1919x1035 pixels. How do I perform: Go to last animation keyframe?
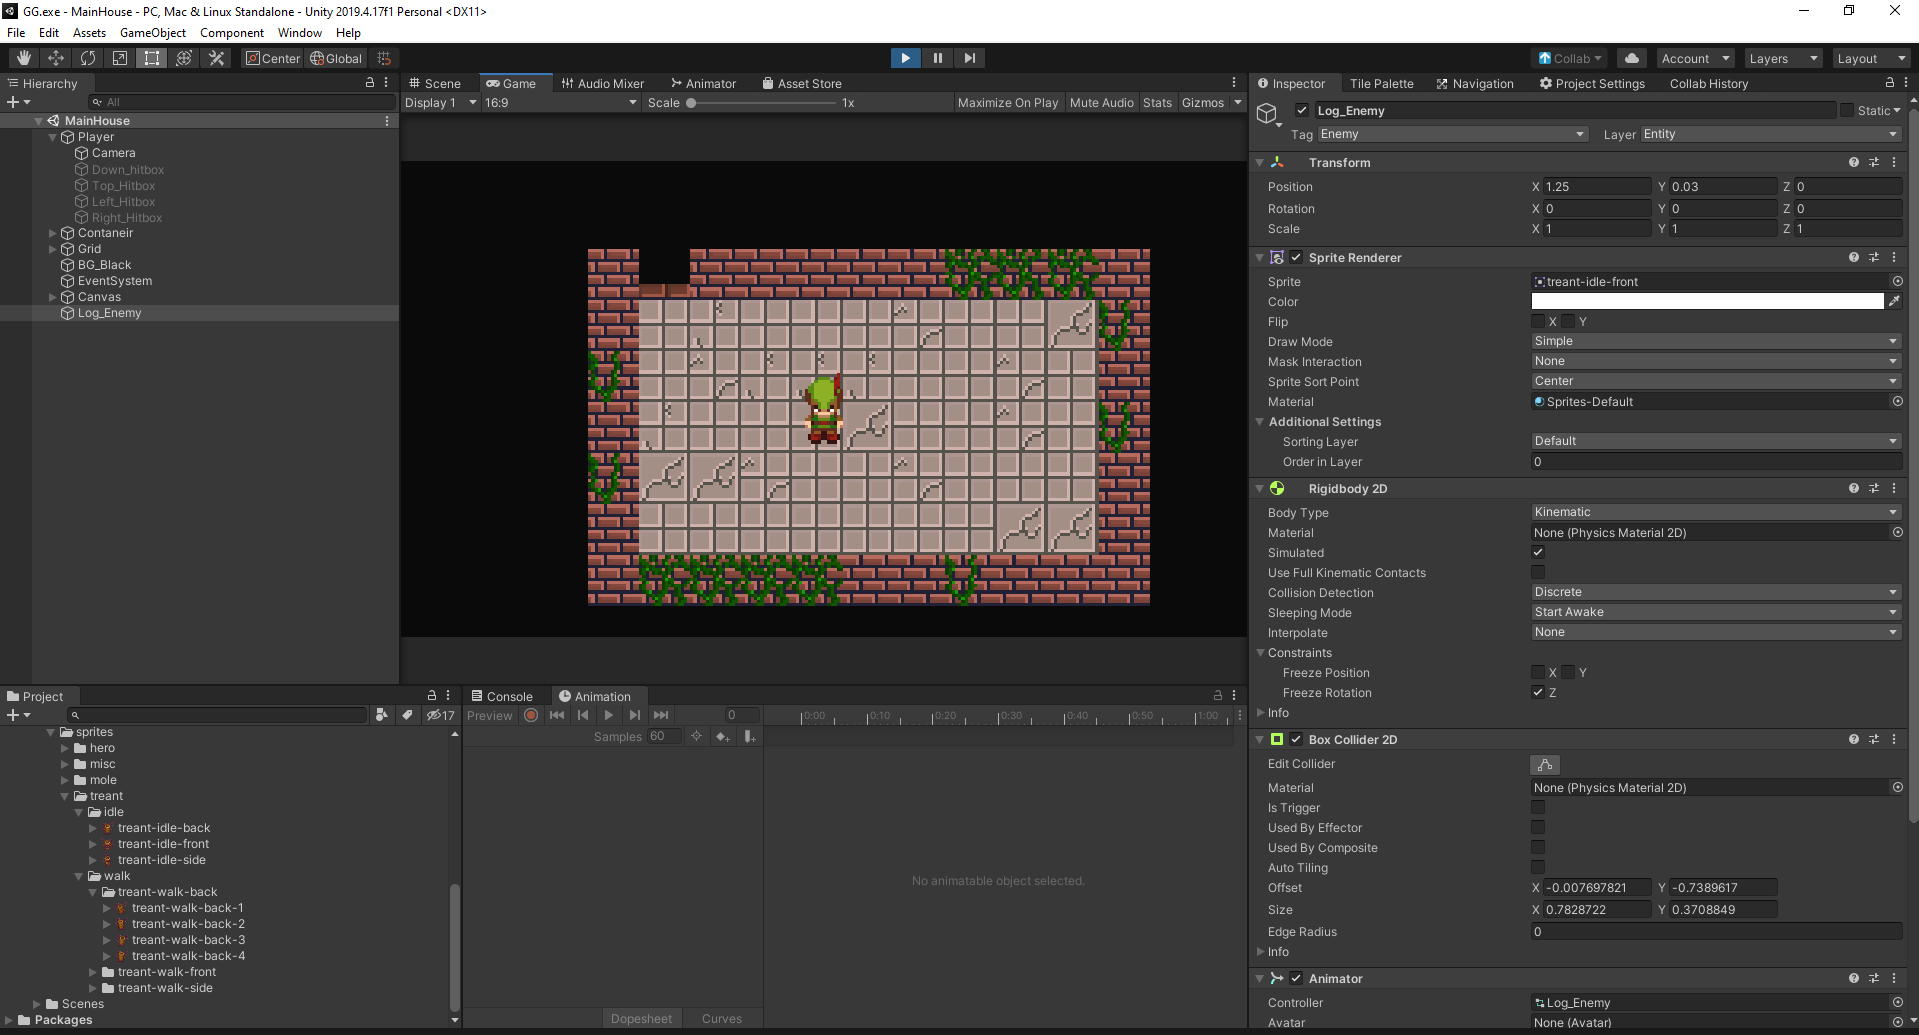click(x=660, y=715)
